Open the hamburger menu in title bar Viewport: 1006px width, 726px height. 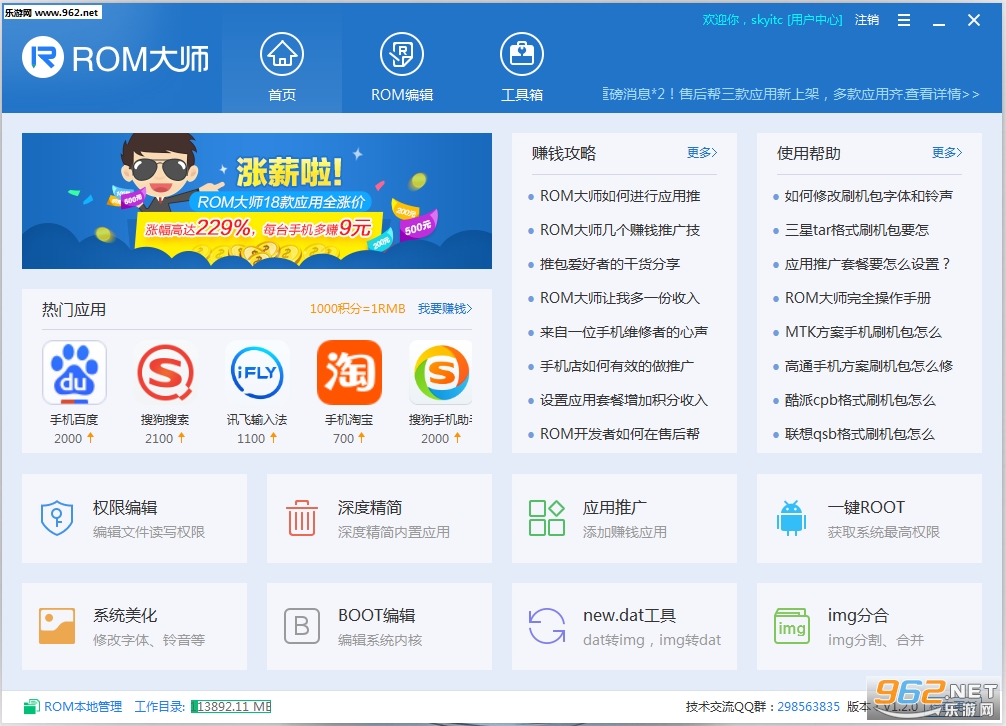tap(904, 21)
